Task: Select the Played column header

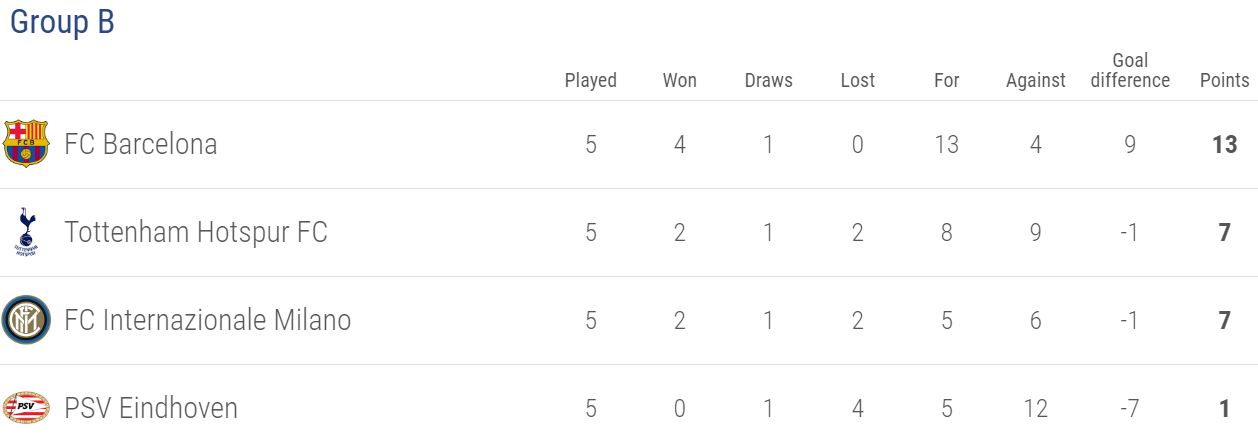Action: (x=591, y=80)
